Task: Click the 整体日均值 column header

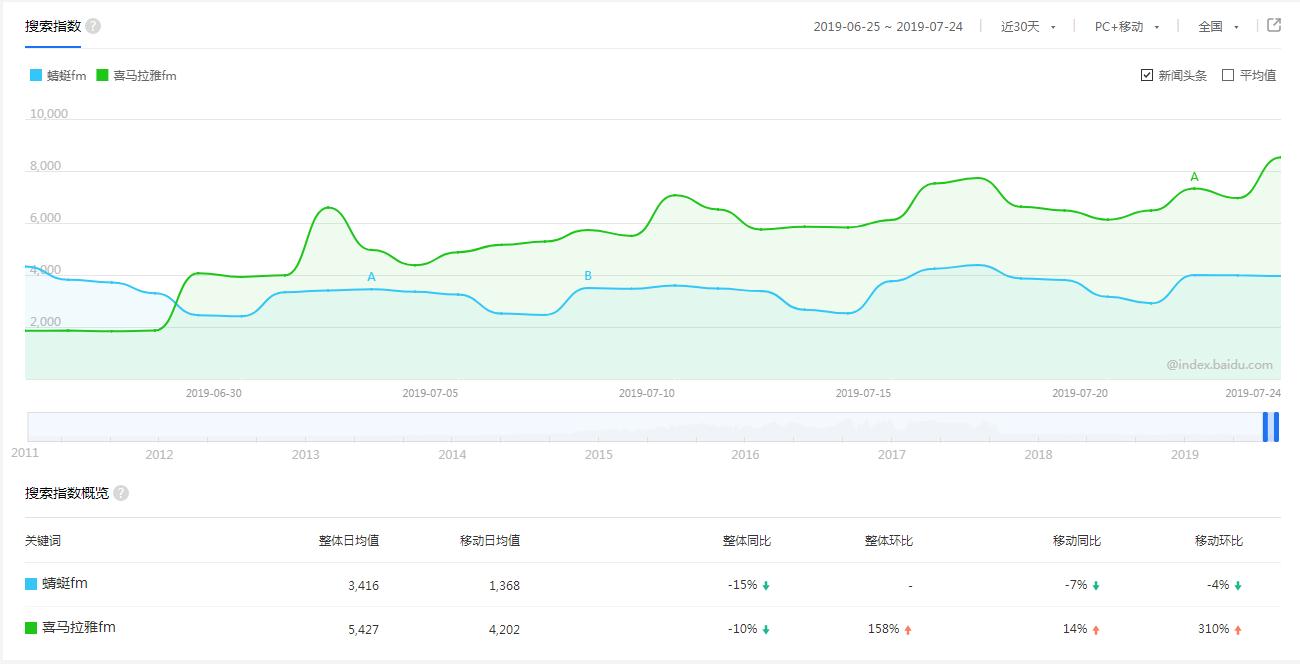Action: click(348, 541)
